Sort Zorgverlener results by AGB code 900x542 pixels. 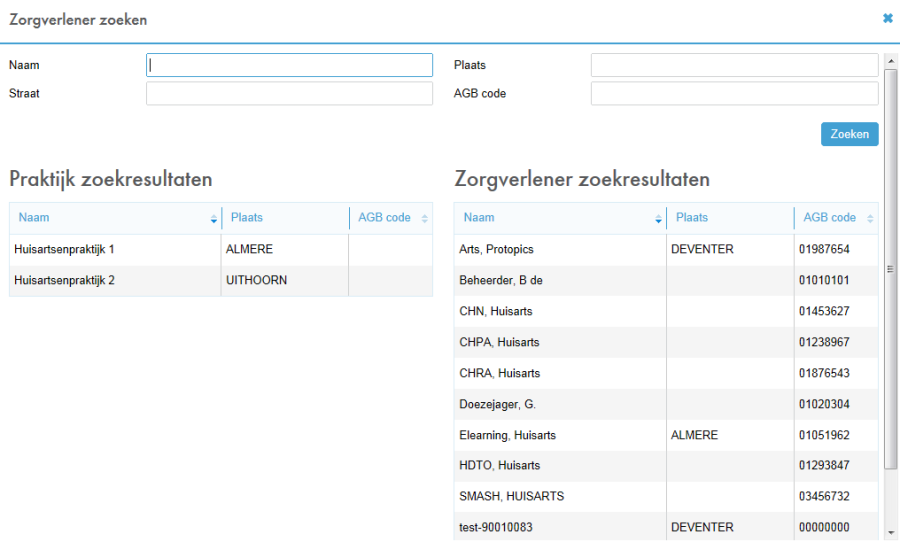coord(835,218)
